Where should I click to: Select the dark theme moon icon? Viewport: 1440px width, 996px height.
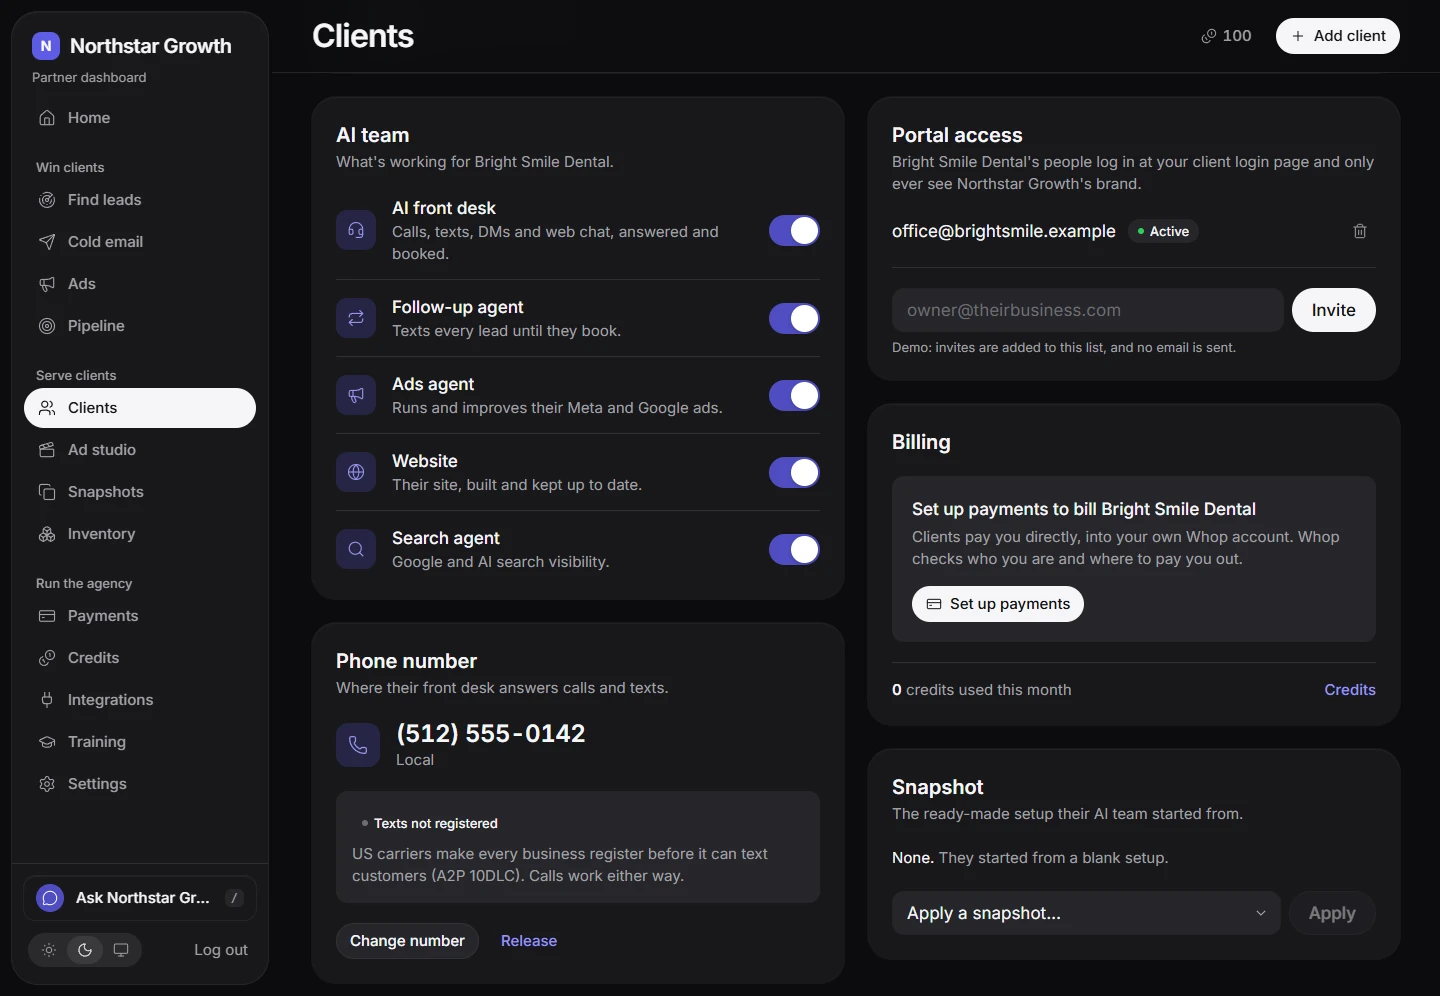(85, 950)
